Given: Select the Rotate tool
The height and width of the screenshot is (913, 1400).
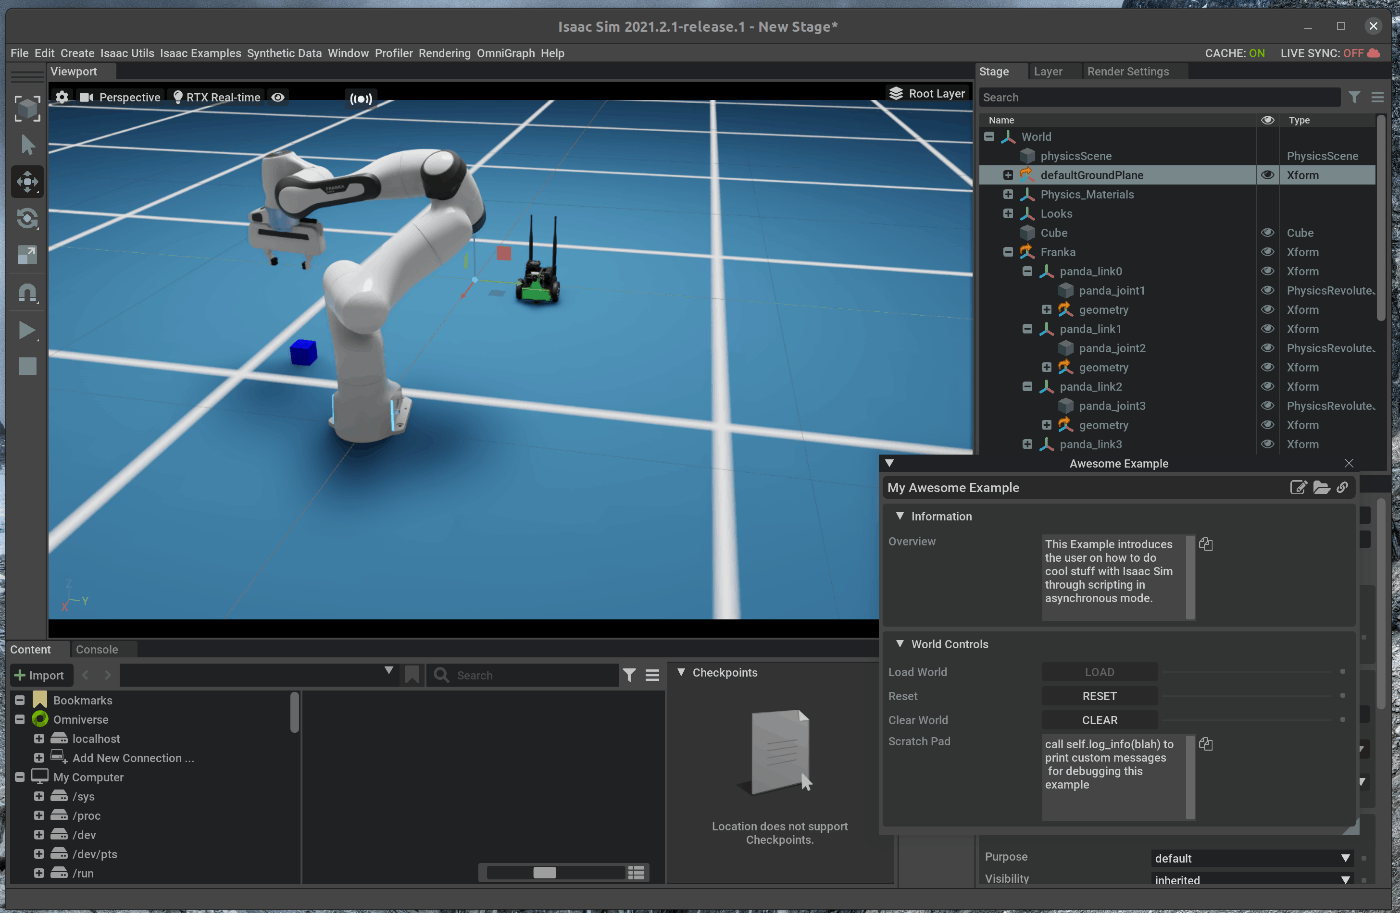Looking at the screenshot, I should pyautogui.click(x=27, y=218).
